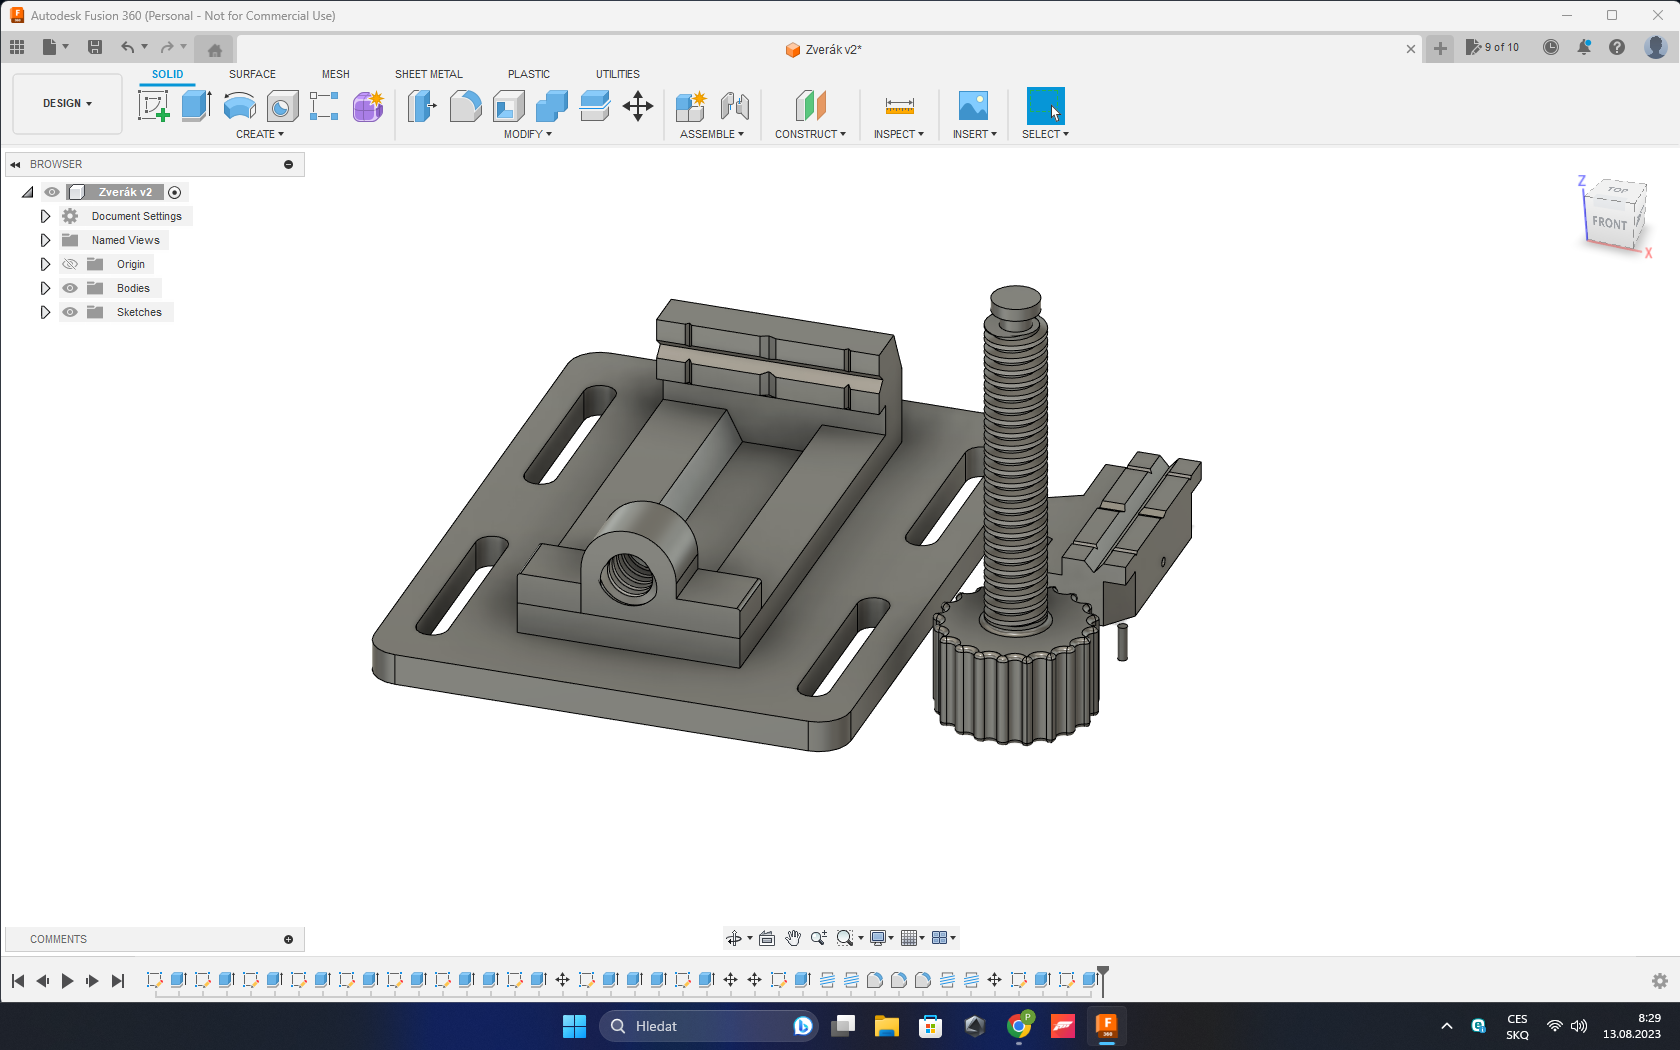1680x1050 pixels.
Task: Switch to the Surface tab
Action: coord(251,74)
